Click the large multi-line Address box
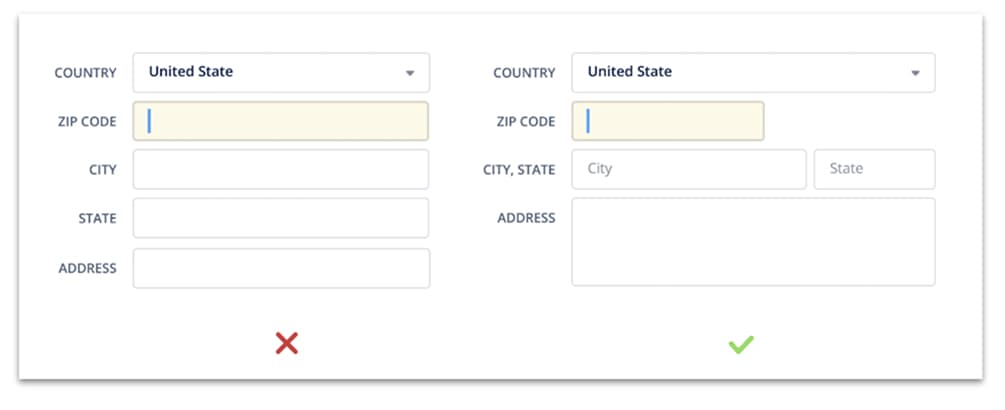 click(x=753, y=241)
